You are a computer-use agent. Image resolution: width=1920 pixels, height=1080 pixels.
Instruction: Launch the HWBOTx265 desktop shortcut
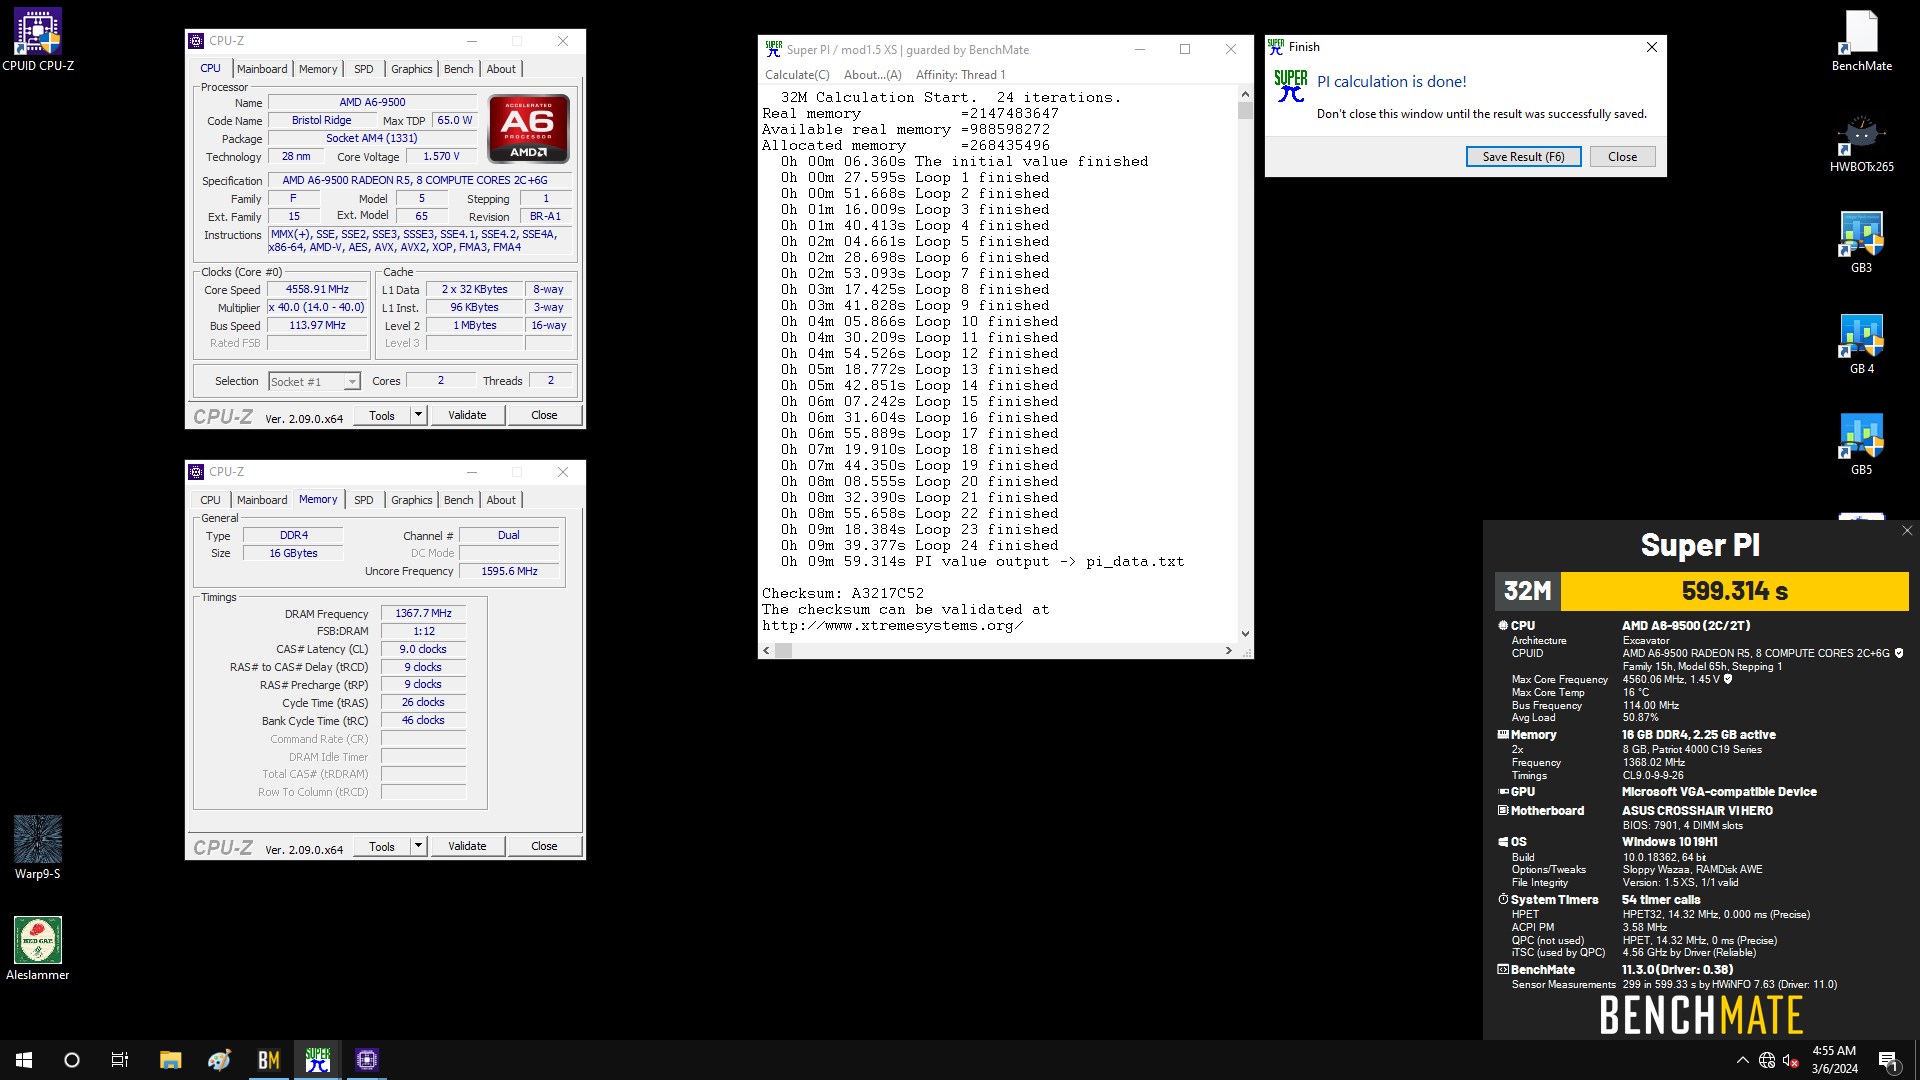tap(1861, 143)
